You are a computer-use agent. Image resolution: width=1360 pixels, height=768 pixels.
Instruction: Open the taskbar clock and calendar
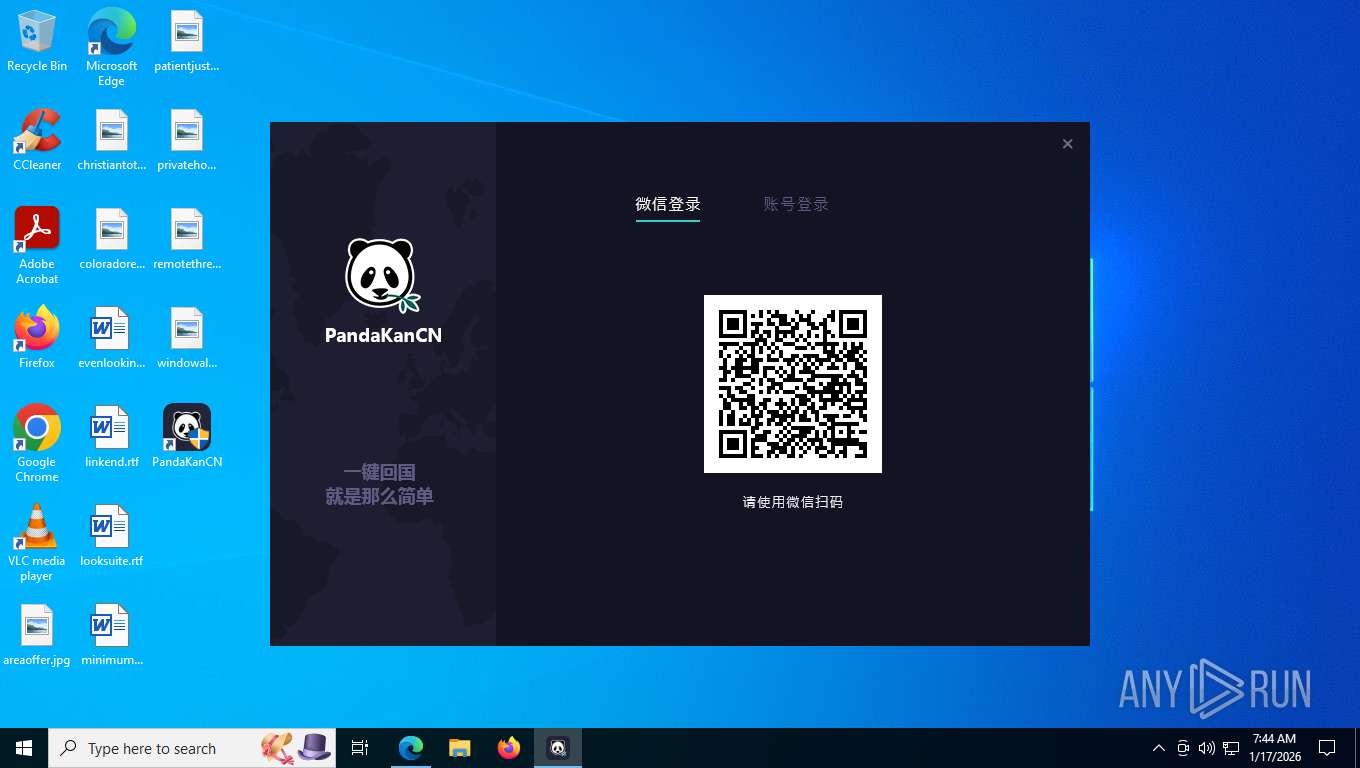tap(1274, 748)
